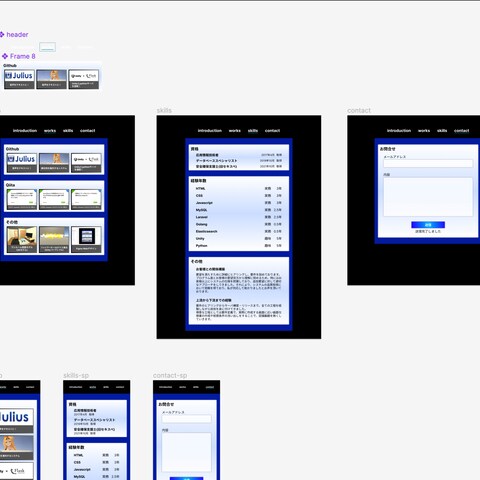This screenshot has width=480, height=480.
Task: Select the contact frame title label
Action: 359,110
